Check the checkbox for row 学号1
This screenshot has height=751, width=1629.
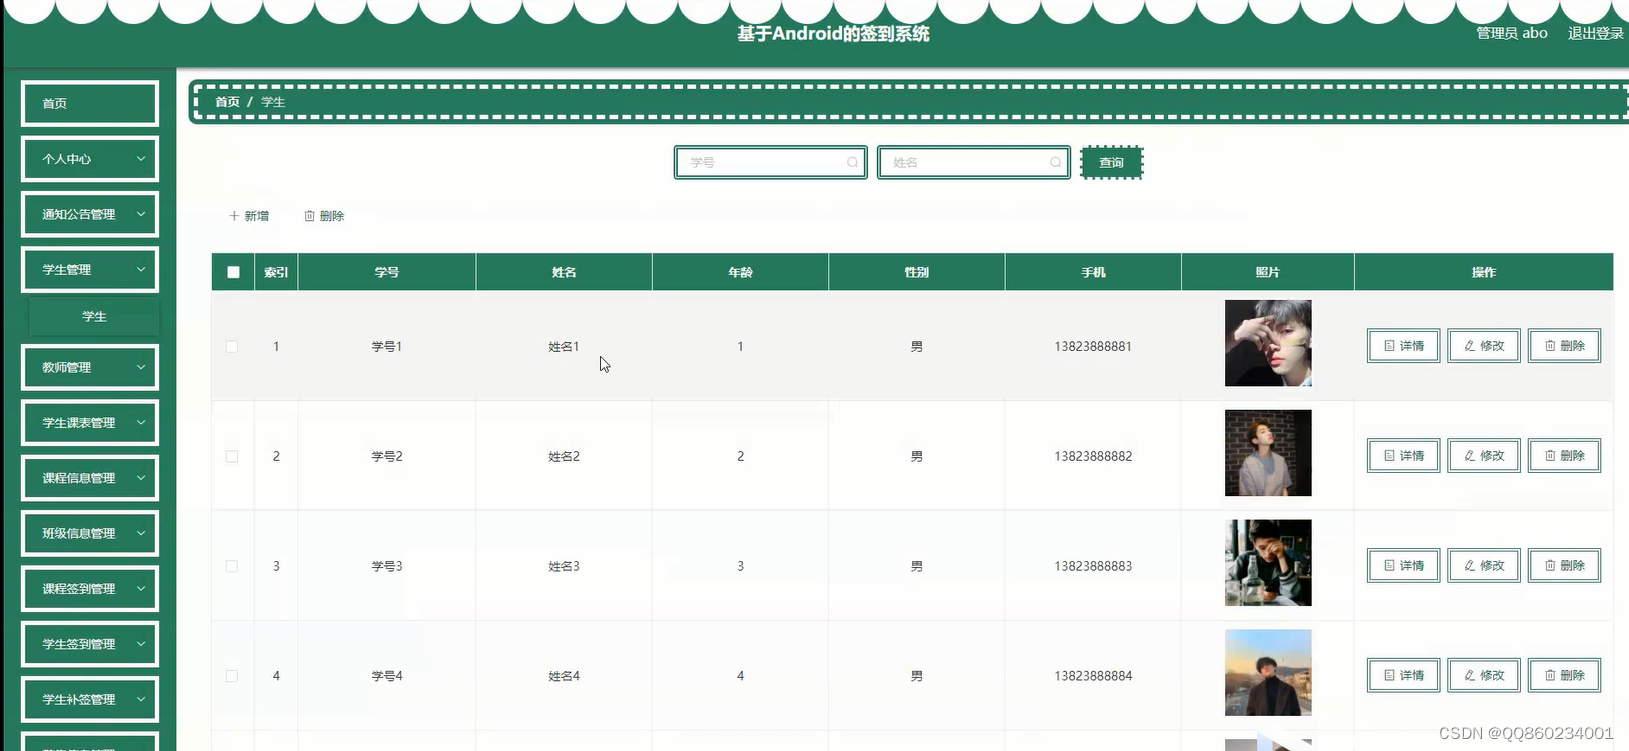[x=232, y=347]
